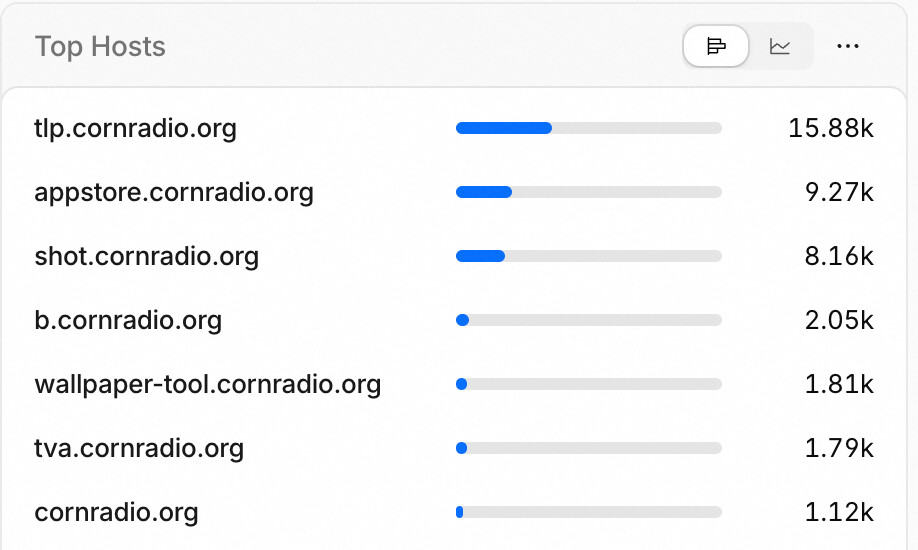
Task: Click the appstore.cornradio.org usage bar
Action: pyautogui.click(x=588, y=192)
